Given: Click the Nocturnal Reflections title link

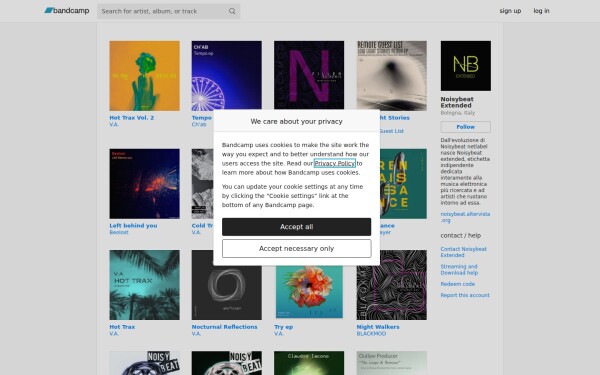Looking at the screenshot, I should tap(225, 327).
